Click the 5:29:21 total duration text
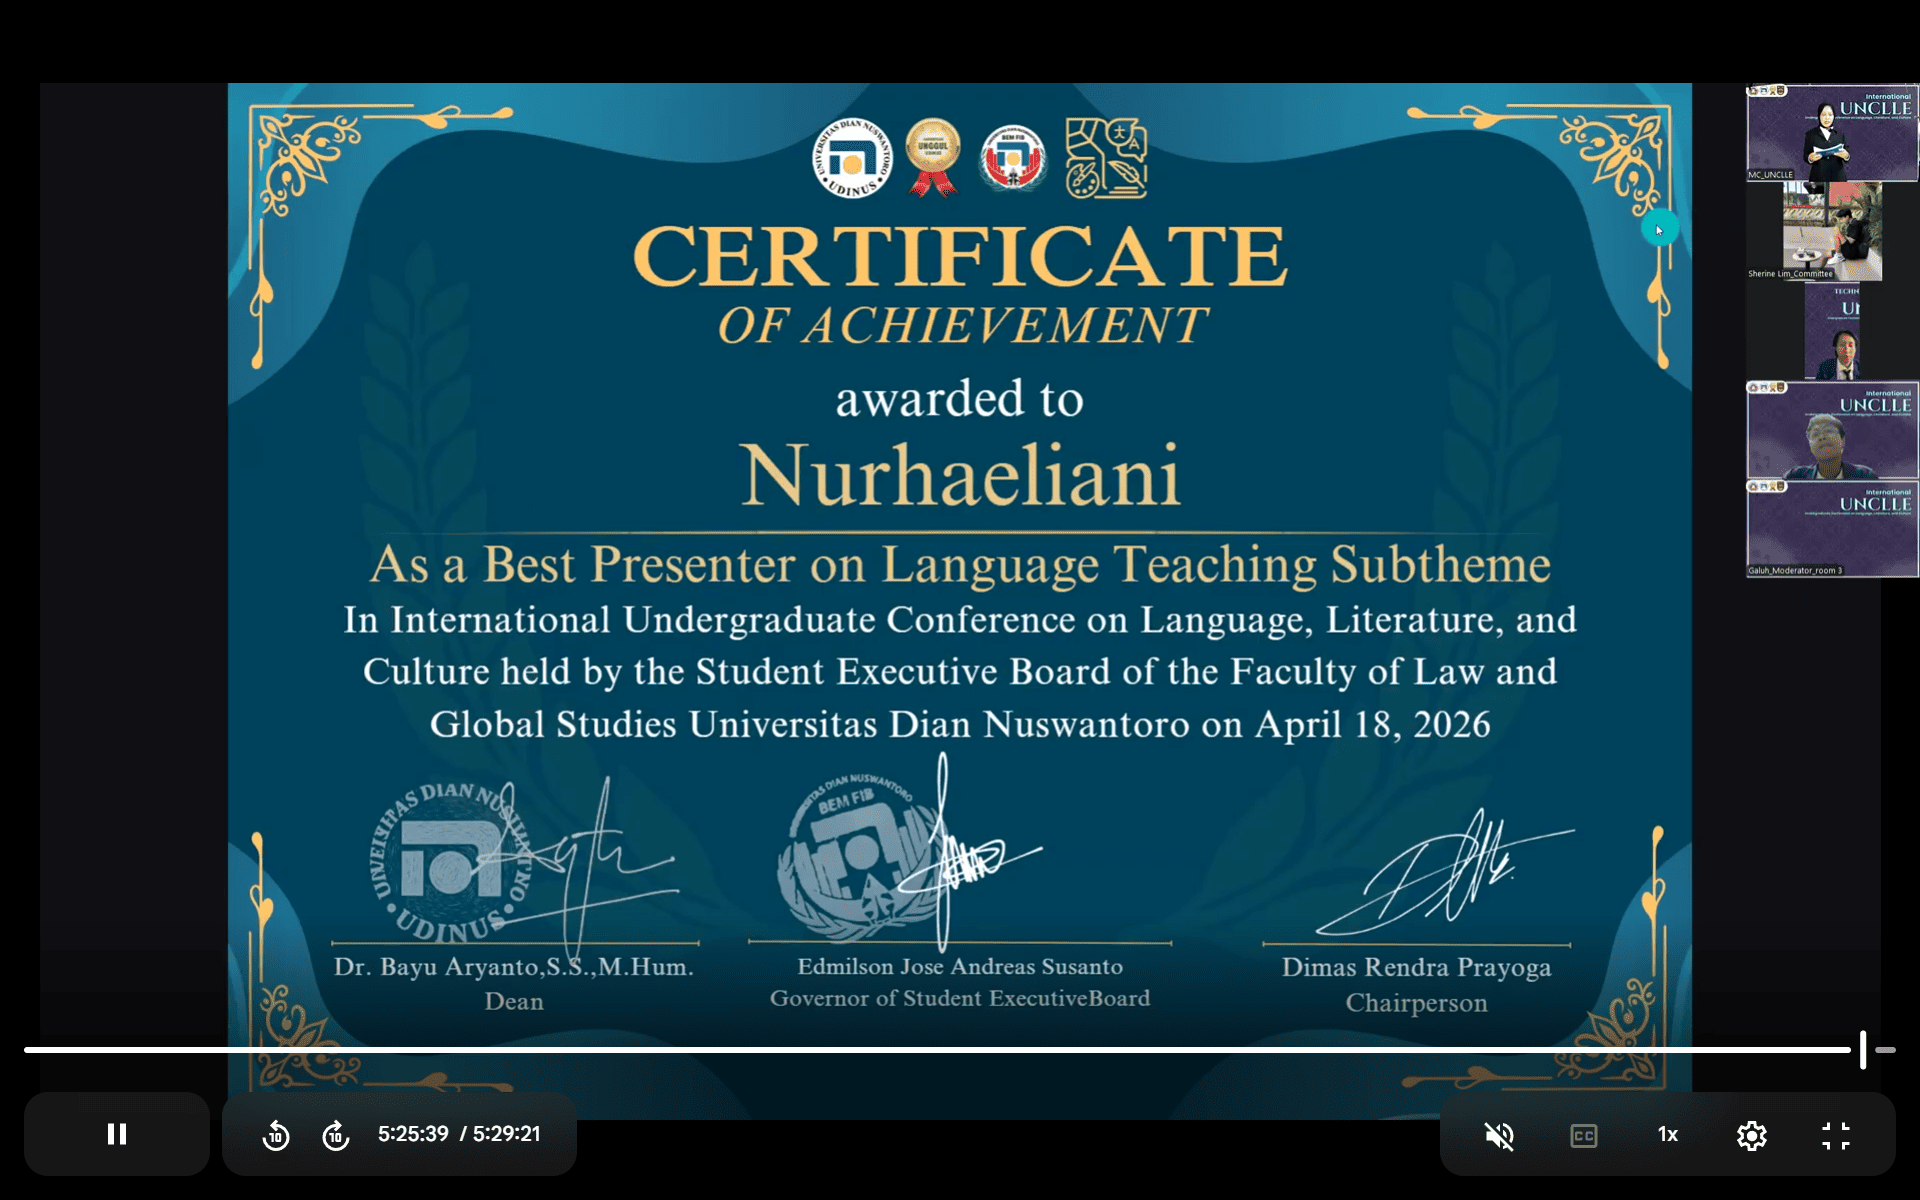The width and height of the screenshot is (1920, 1200). [x=506, y=1134]
